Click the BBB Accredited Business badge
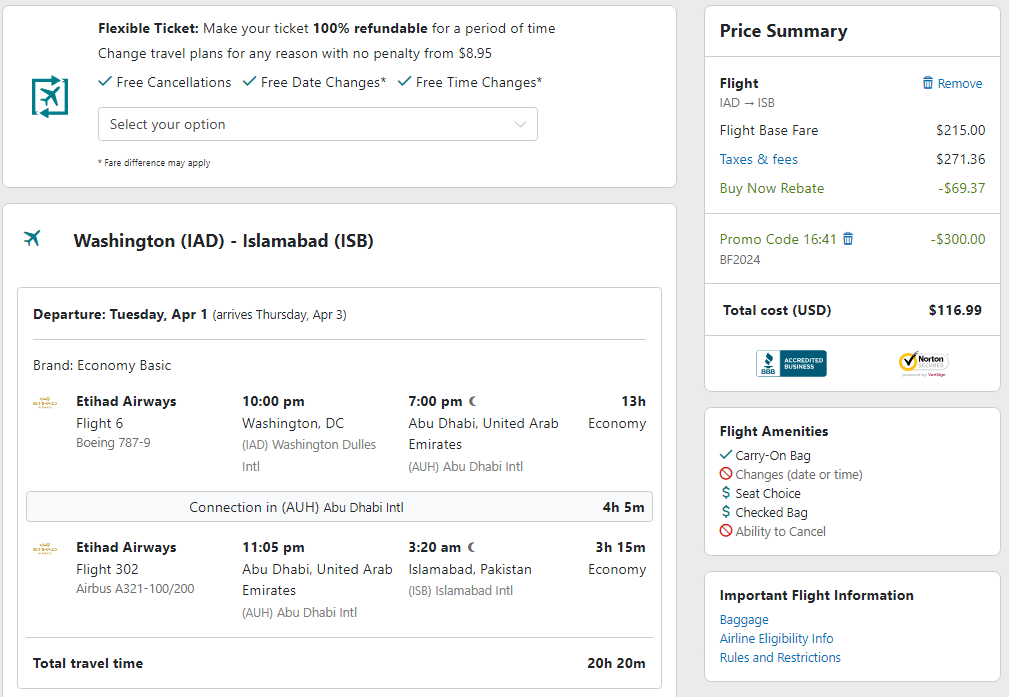Image resolution: width=1009 pixels, height=697 pixels. click(x=791, y=364)
